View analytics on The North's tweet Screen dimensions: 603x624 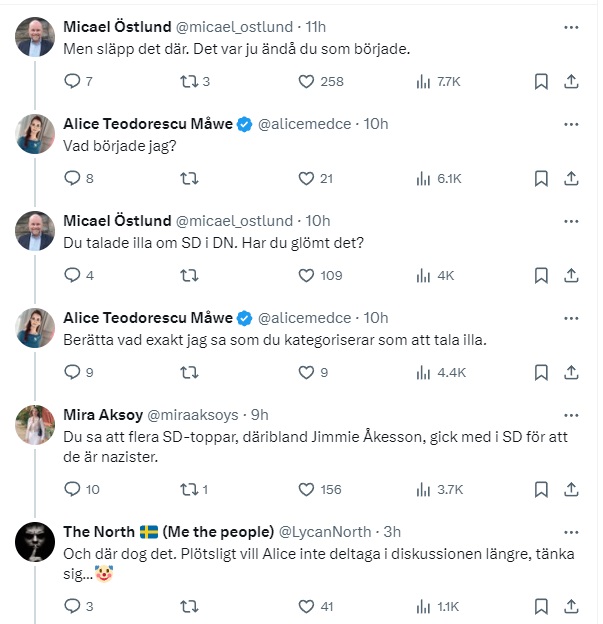pos(423,605)
